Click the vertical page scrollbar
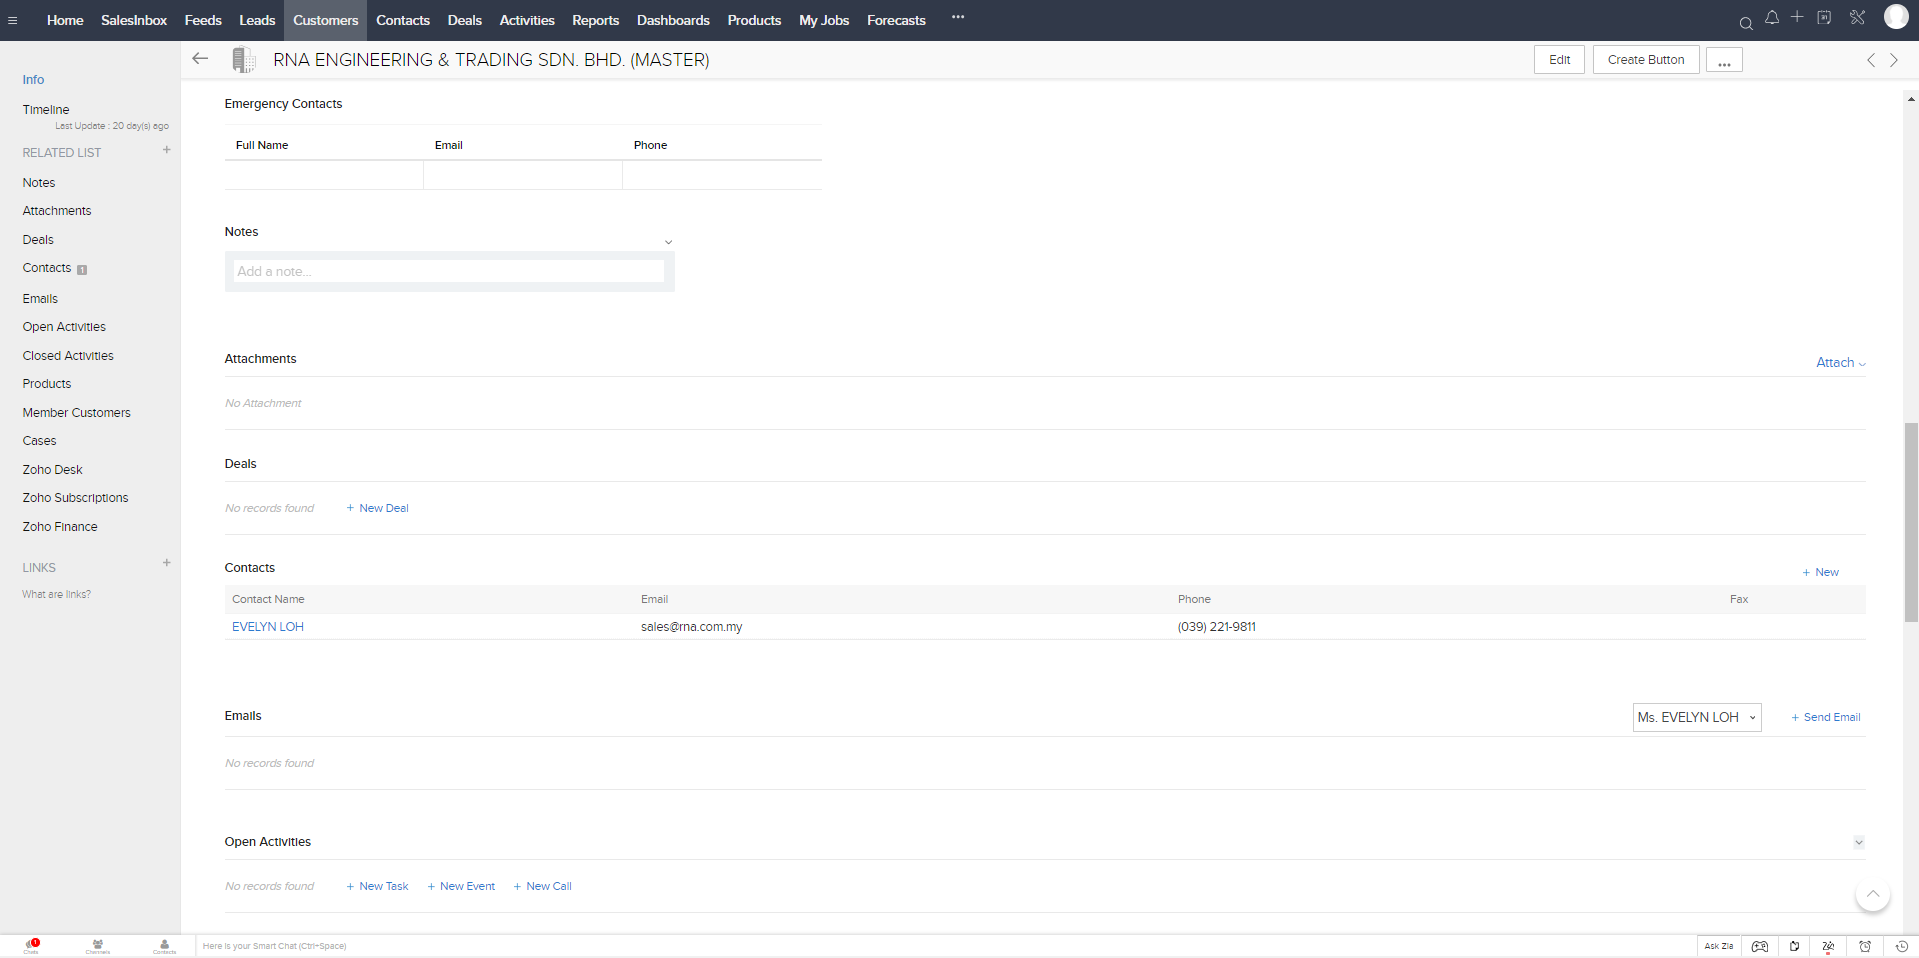 [1911, 520]
